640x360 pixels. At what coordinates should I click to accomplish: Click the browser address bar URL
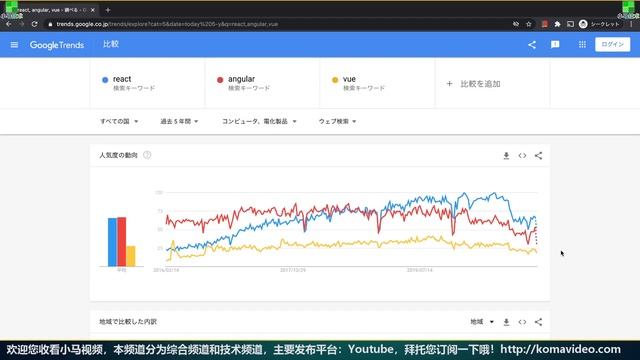tap(167, 24)
